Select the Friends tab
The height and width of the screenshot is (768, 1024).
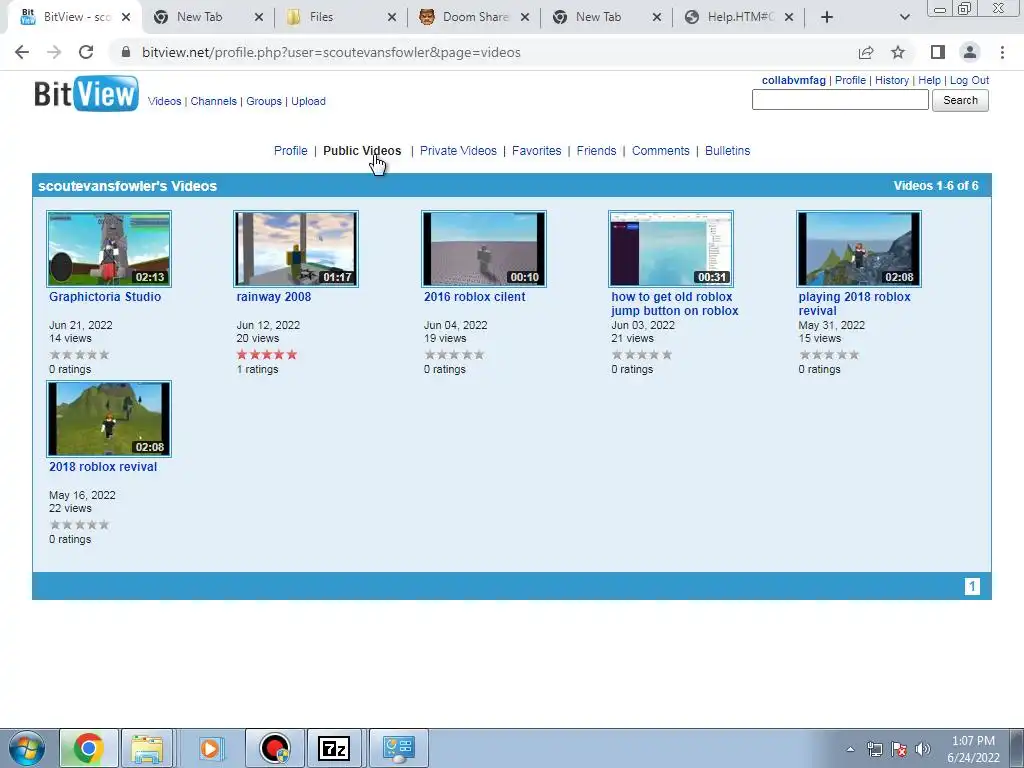pyautogui.click(x=596, y=151)
